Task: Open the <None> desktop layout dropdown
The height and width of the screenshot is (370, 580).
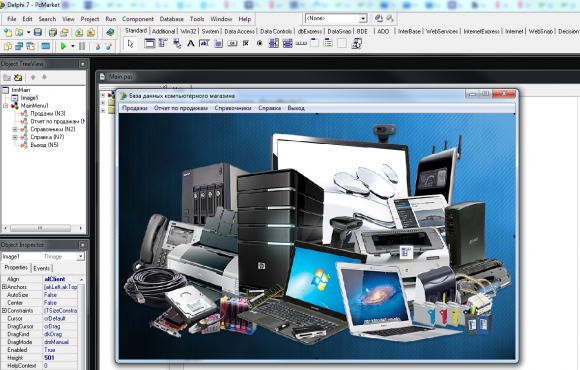Action: pos(362,18)
